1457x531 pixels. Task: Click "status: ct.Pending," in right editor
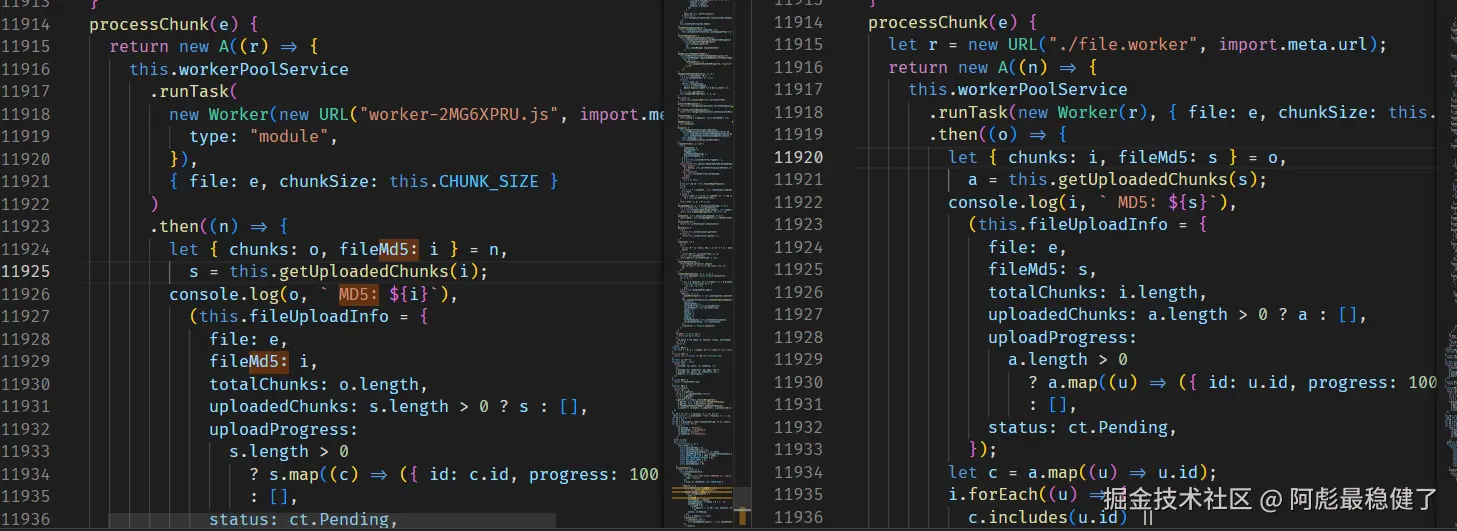pos(1083,427)
